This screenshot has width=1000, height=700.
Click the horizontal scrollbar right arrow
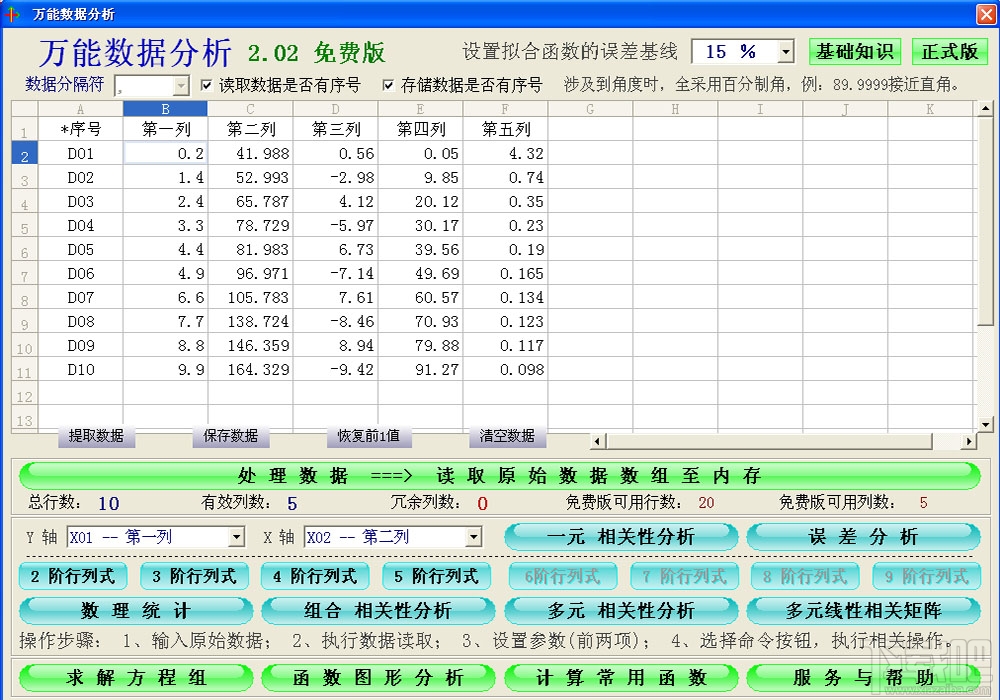(x=969, y=441)
